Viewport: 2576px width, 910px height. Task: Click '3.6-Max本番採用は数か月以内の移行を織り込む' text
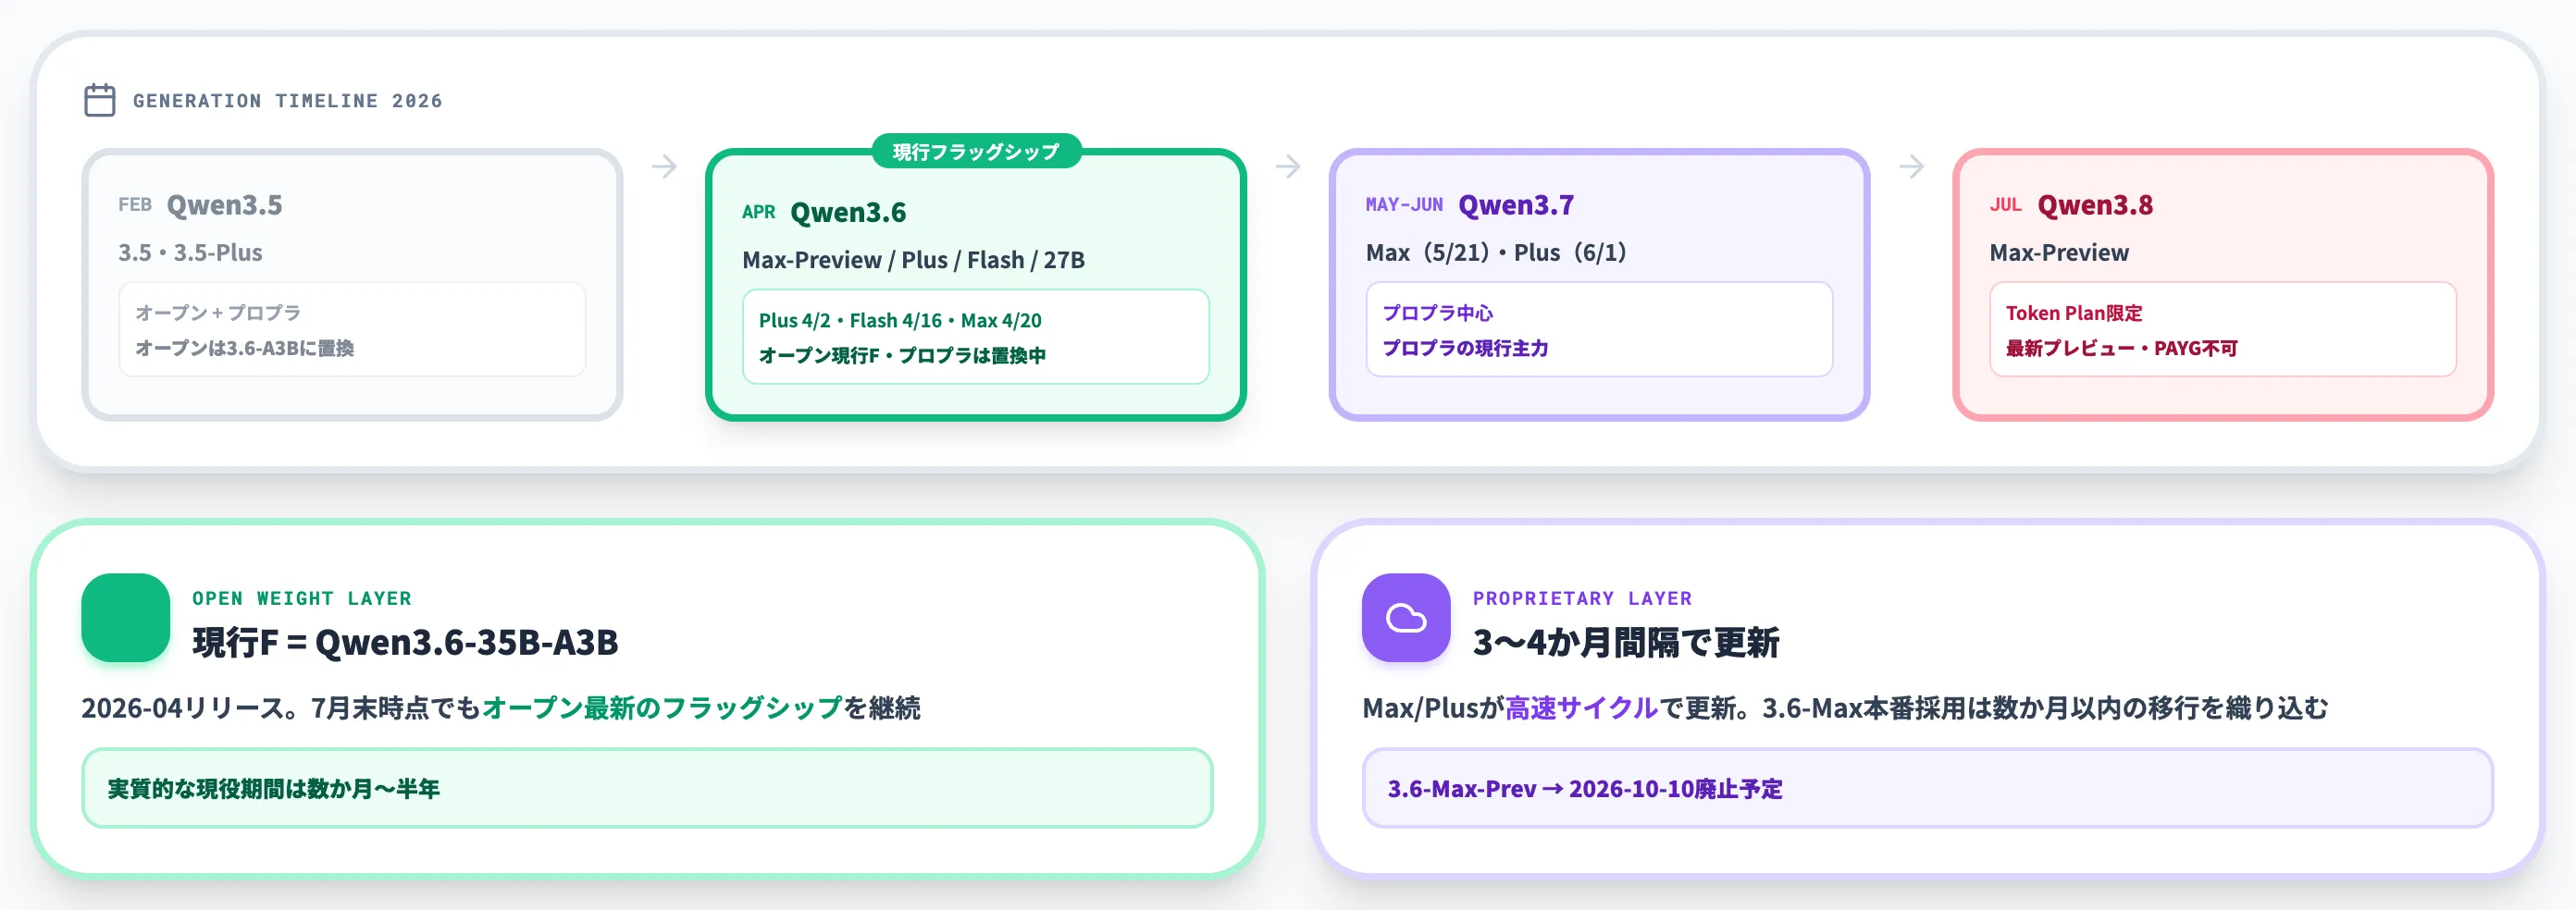[x=2045, y=708]
